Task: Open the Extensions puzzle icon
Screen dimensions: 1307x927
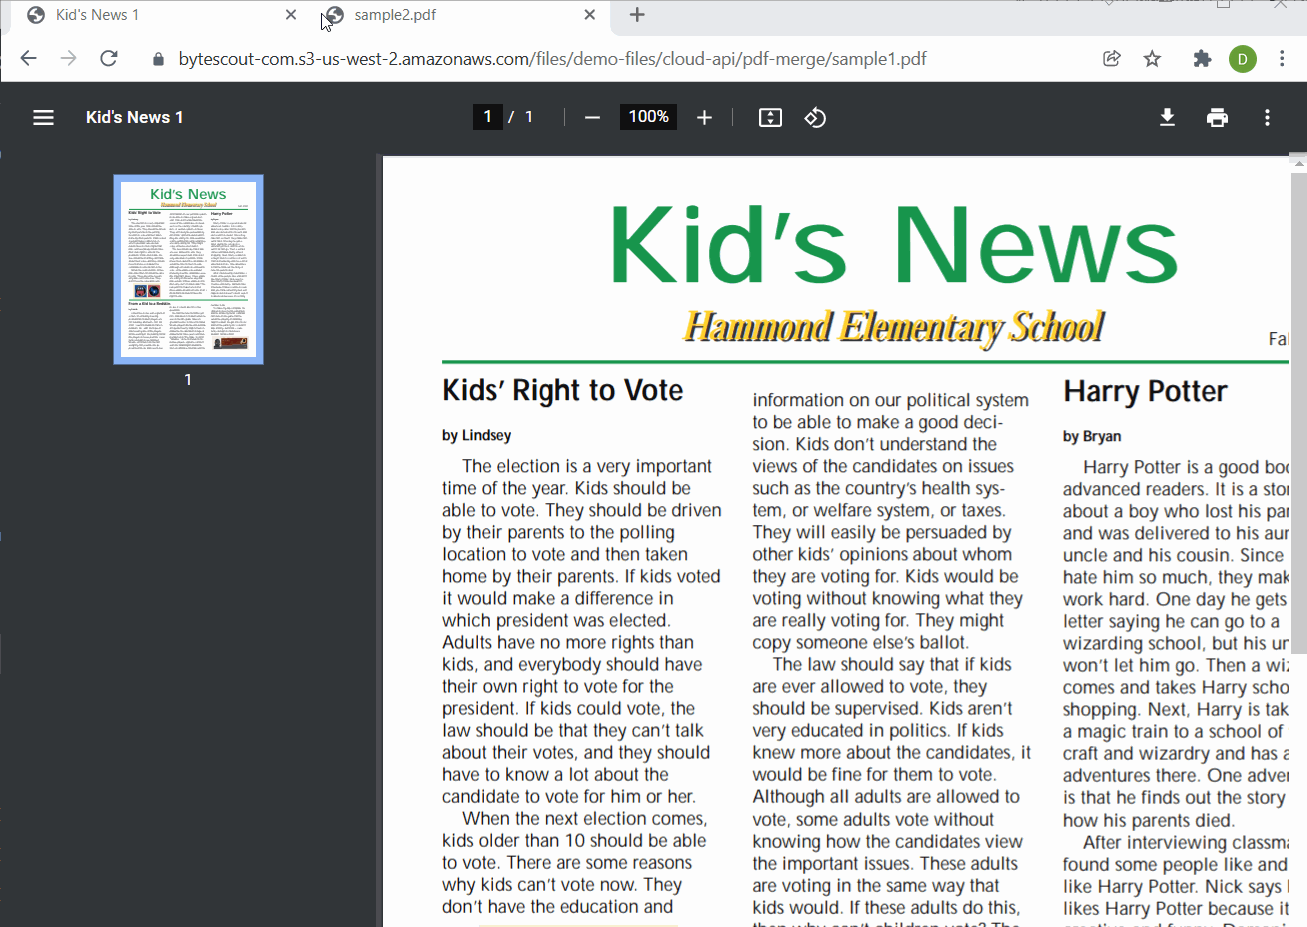Action: pyautogui.click(x=1202, y=58)
